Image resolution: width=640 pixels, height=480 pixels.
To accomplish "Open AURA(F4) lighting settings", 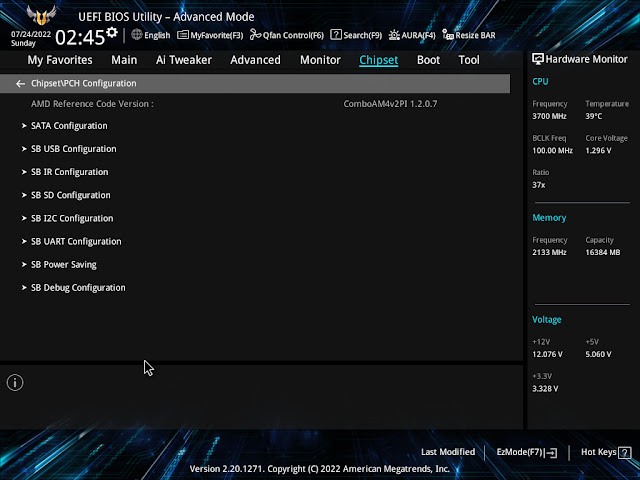I will tap(412, 35).
